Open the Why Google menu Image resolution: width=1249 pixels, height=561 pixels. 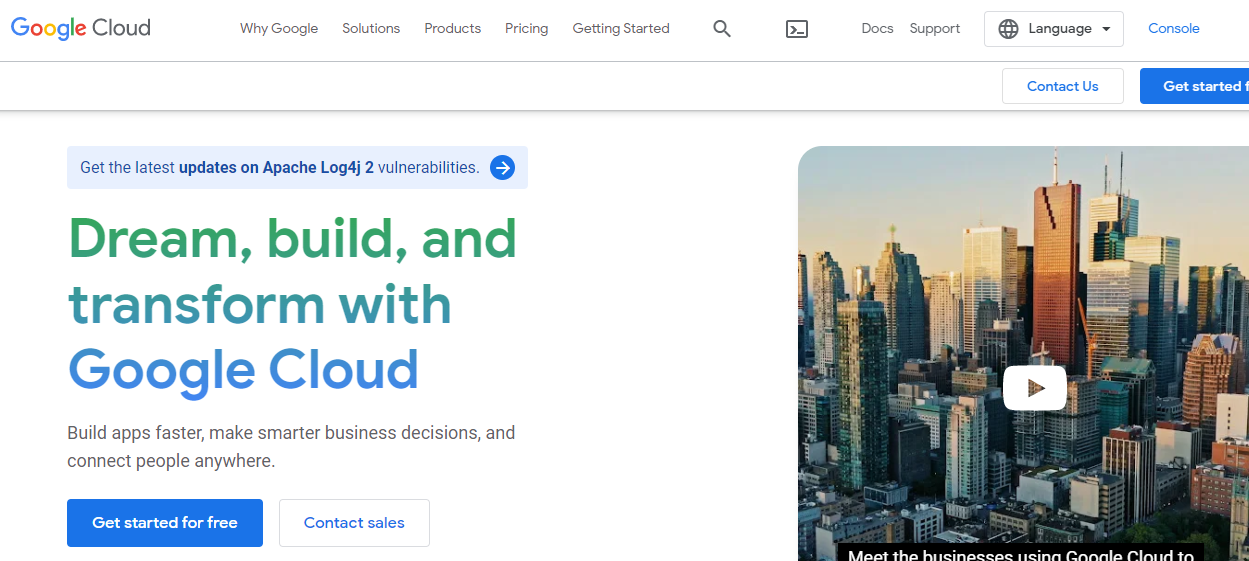[x=279, y=29]
